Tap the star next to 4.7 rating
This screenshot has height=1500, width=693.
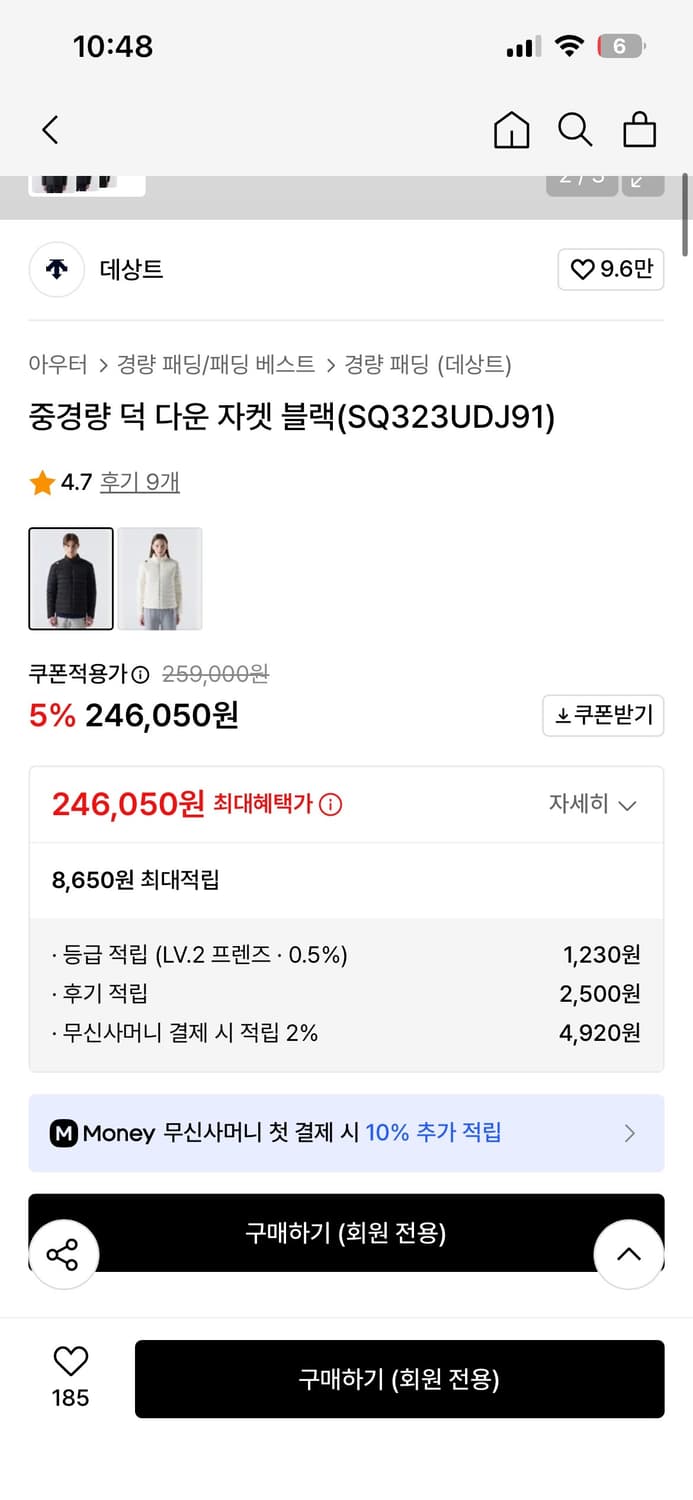(42, 481)
